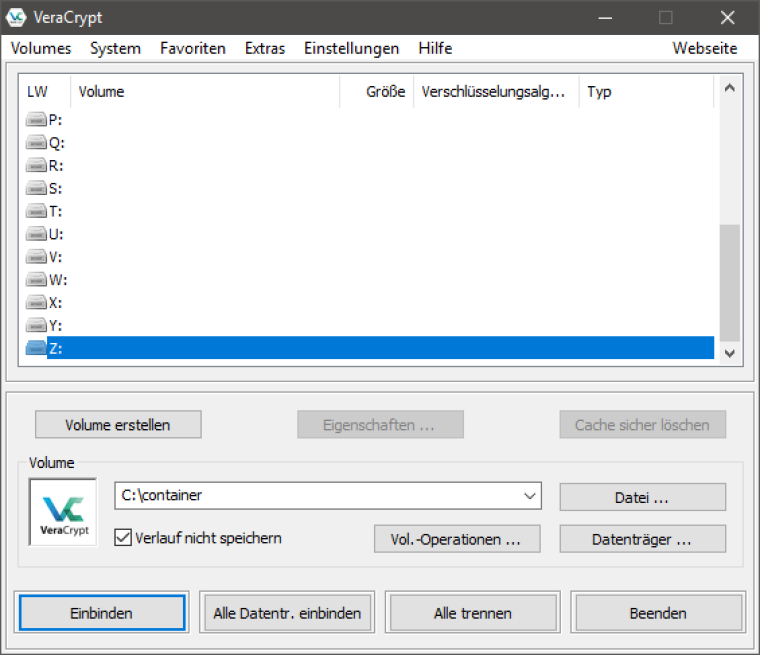Viewport: 760px width, 655px height.
Task: Select the P: drive icon
Action: (36, 119)
